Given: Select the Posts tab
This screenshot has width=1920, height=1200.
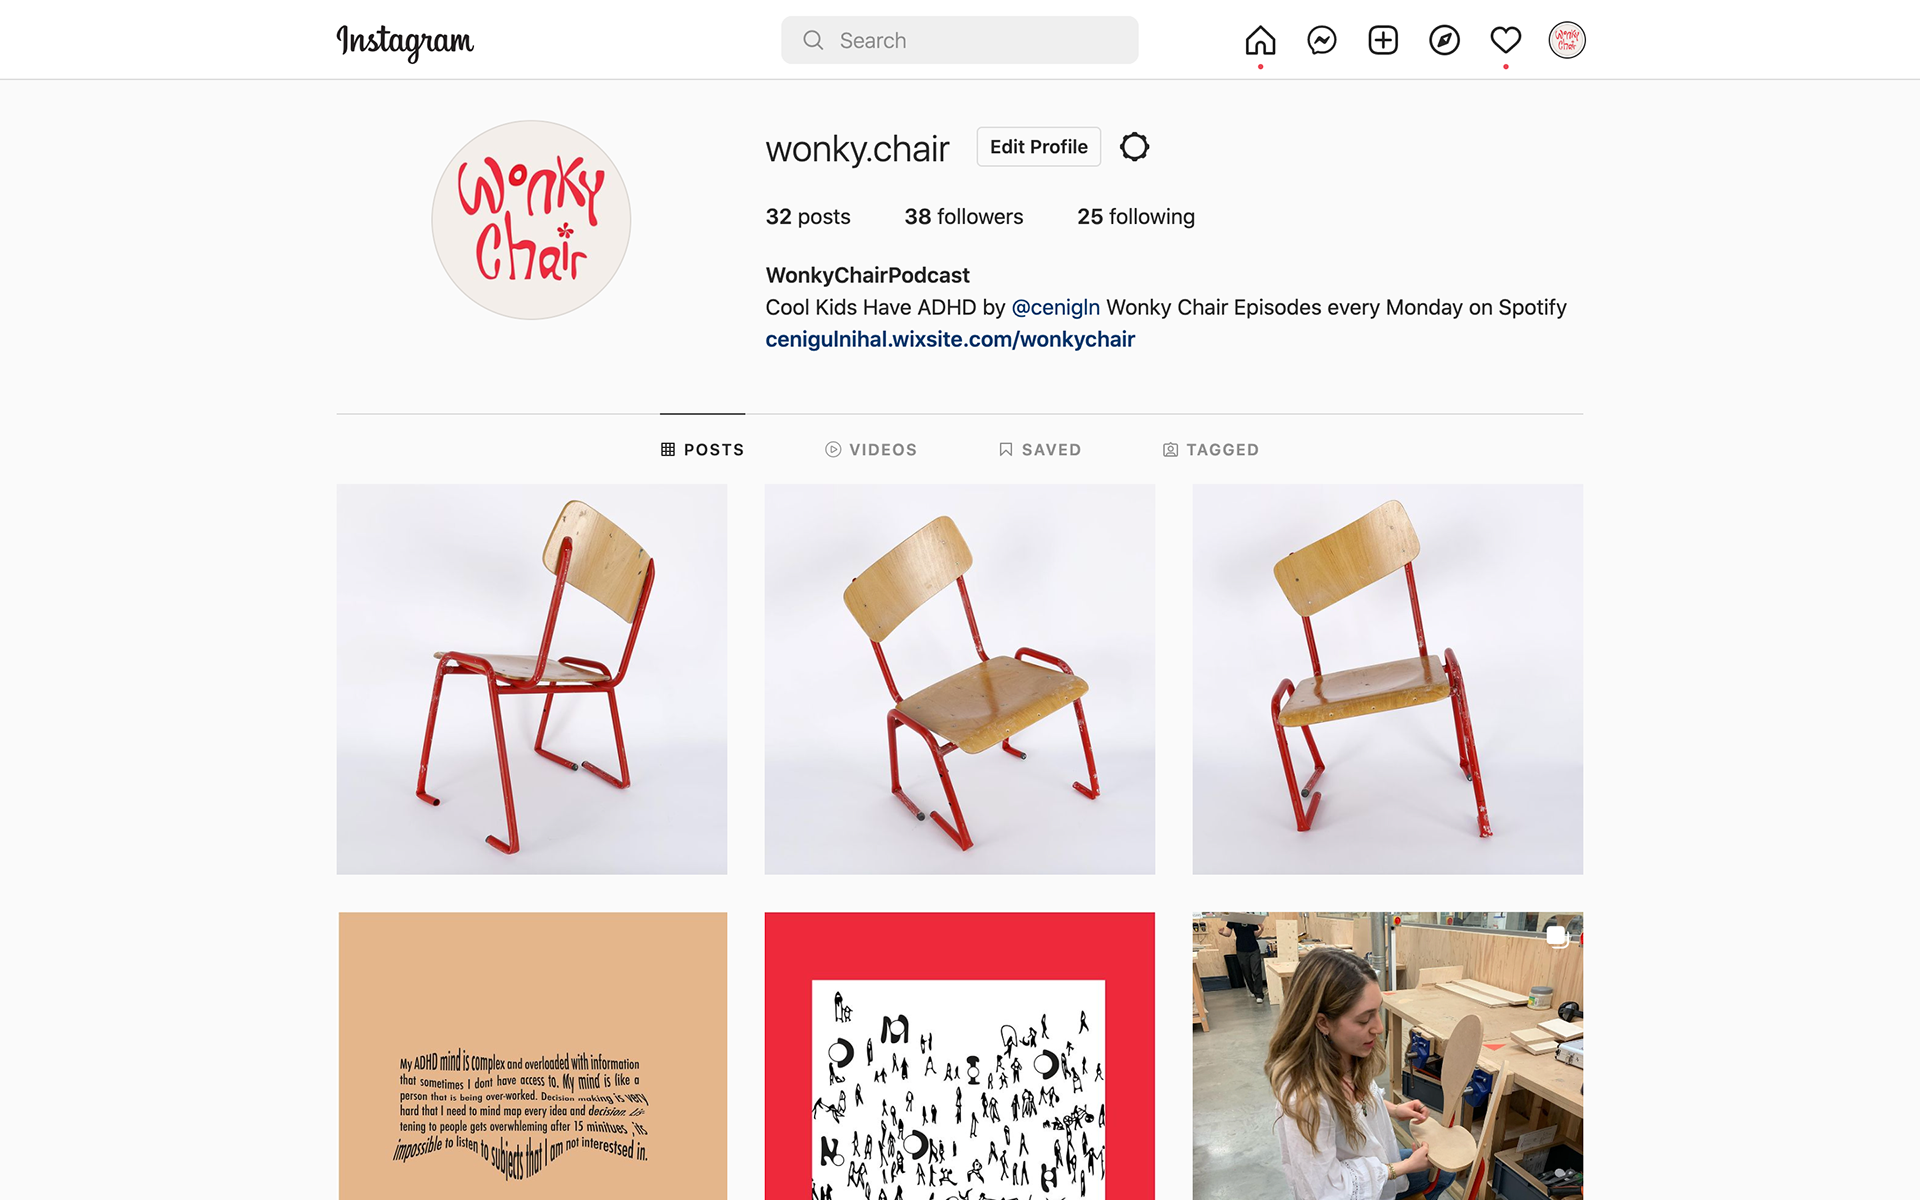Looking at the screenshot, I should 702,450.
